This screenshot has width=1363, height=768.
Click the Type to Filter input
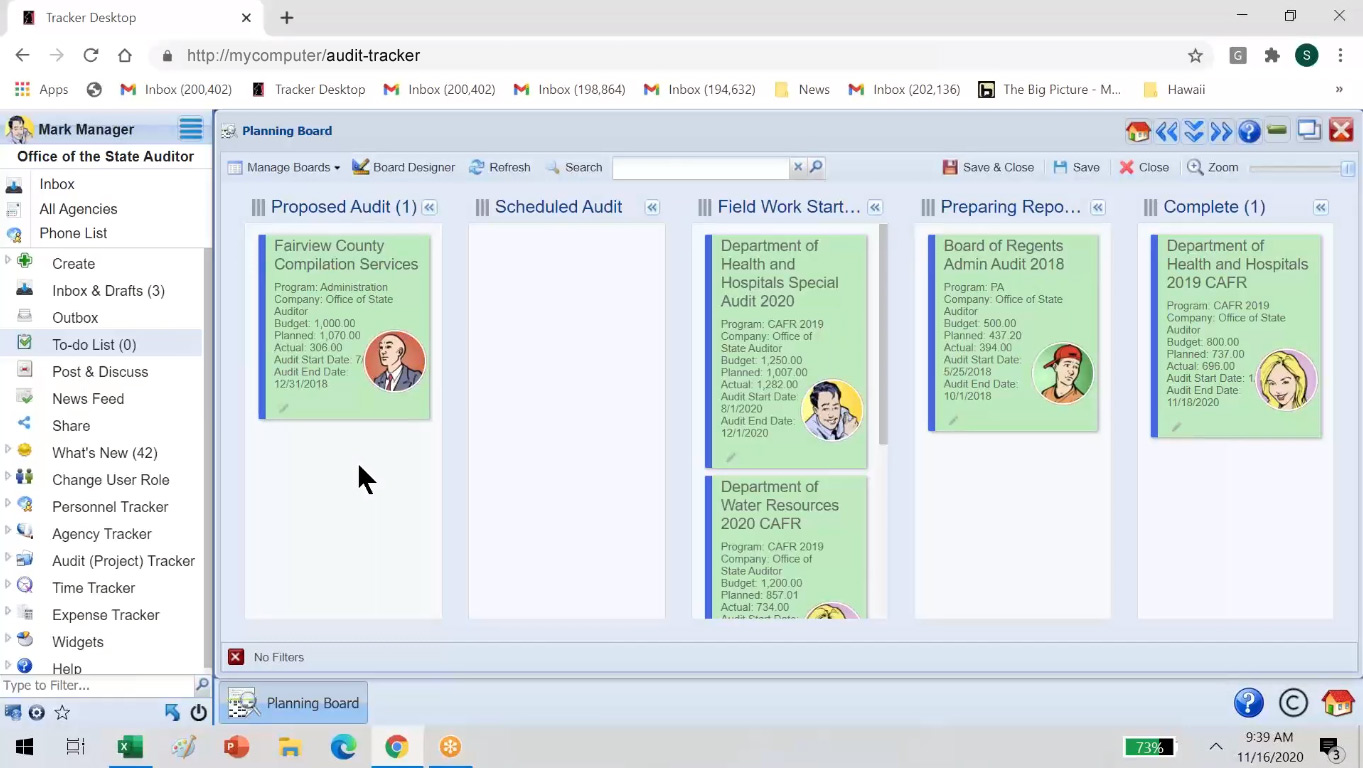click(x=96, y=685)
